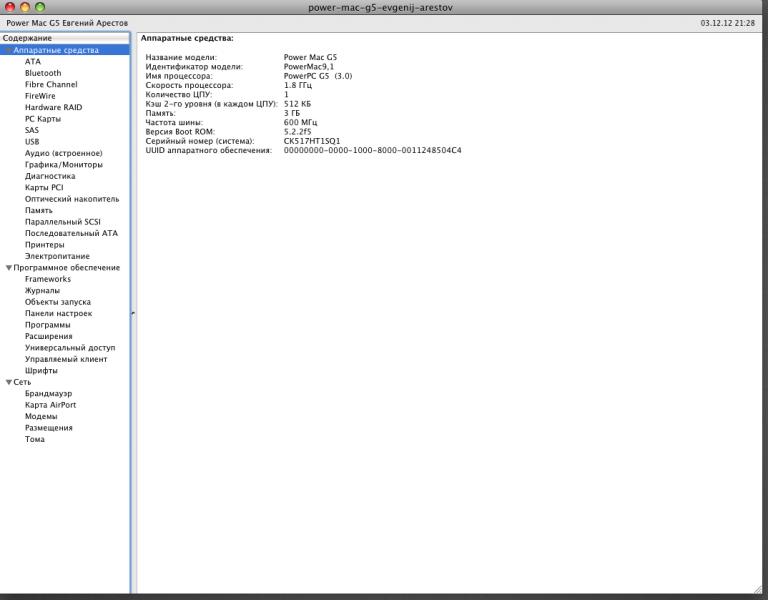The image size is (768, 600).
Task: Click the report date 03.12.12 21:28
Action: [x=727, y=23]
